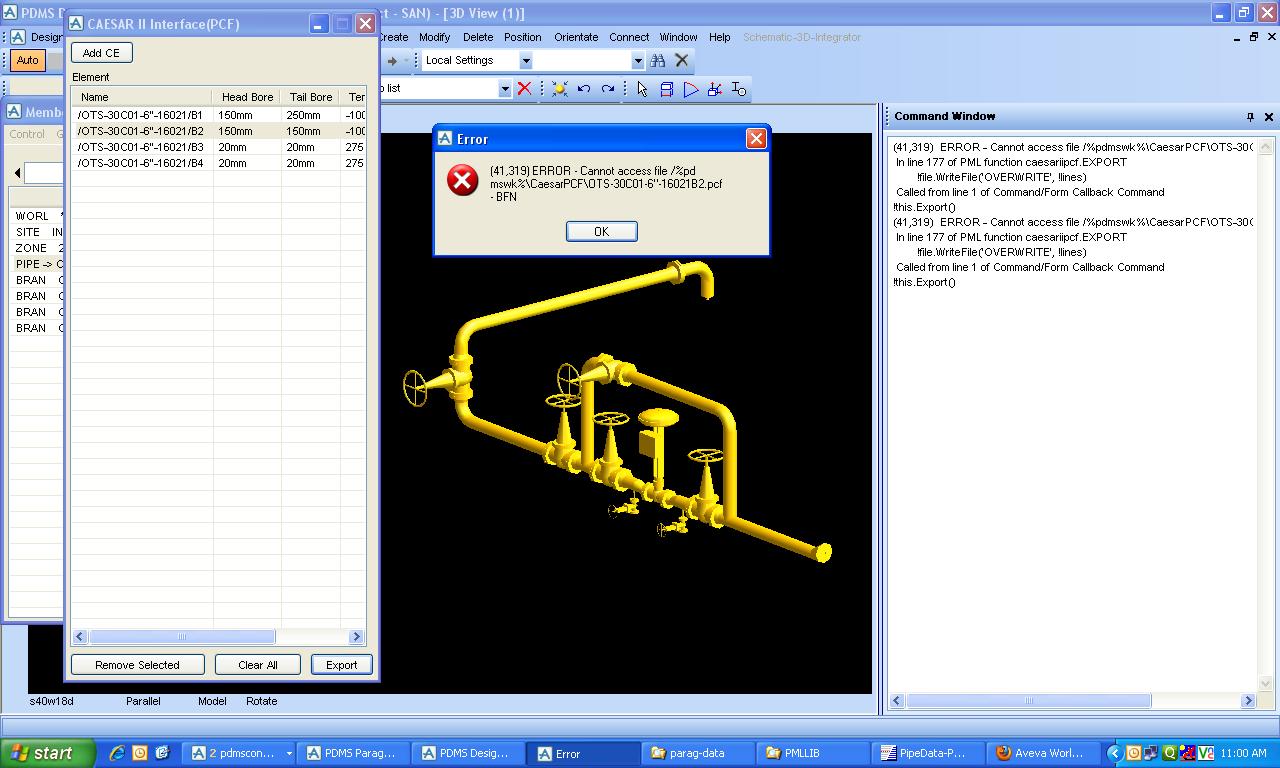1280x768 pixels.
Task: Click the black X icon beside the binoculars
Action: pyautogui.click(x=682, y=60)
